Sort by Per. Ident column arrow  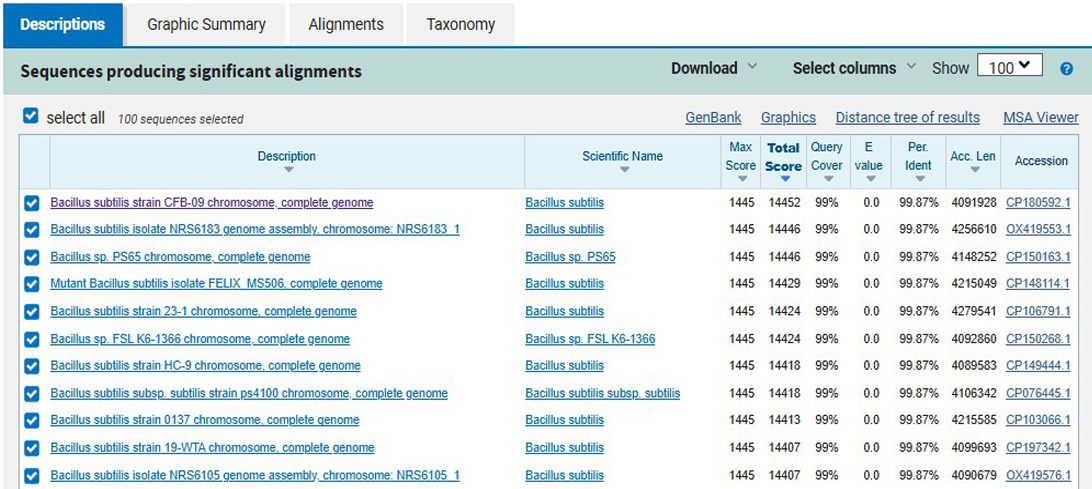918,179
